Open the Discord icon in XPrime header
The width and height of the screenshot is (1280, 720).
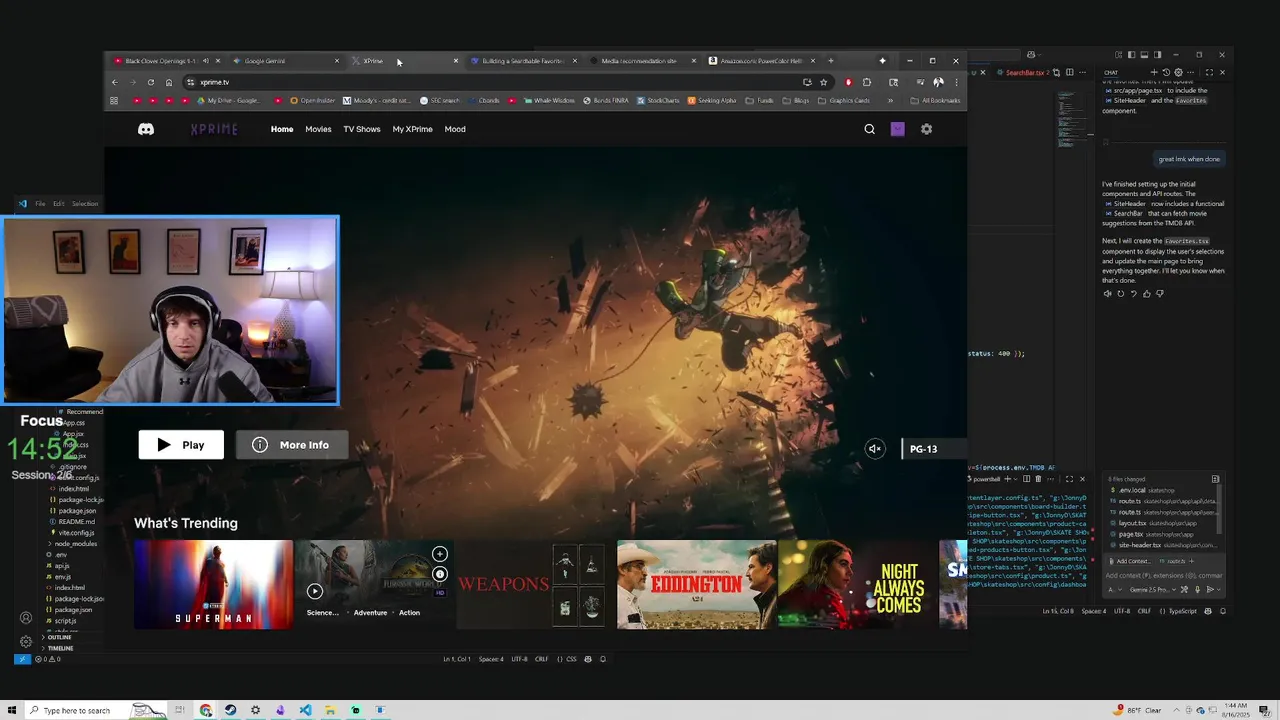point(146,129)
